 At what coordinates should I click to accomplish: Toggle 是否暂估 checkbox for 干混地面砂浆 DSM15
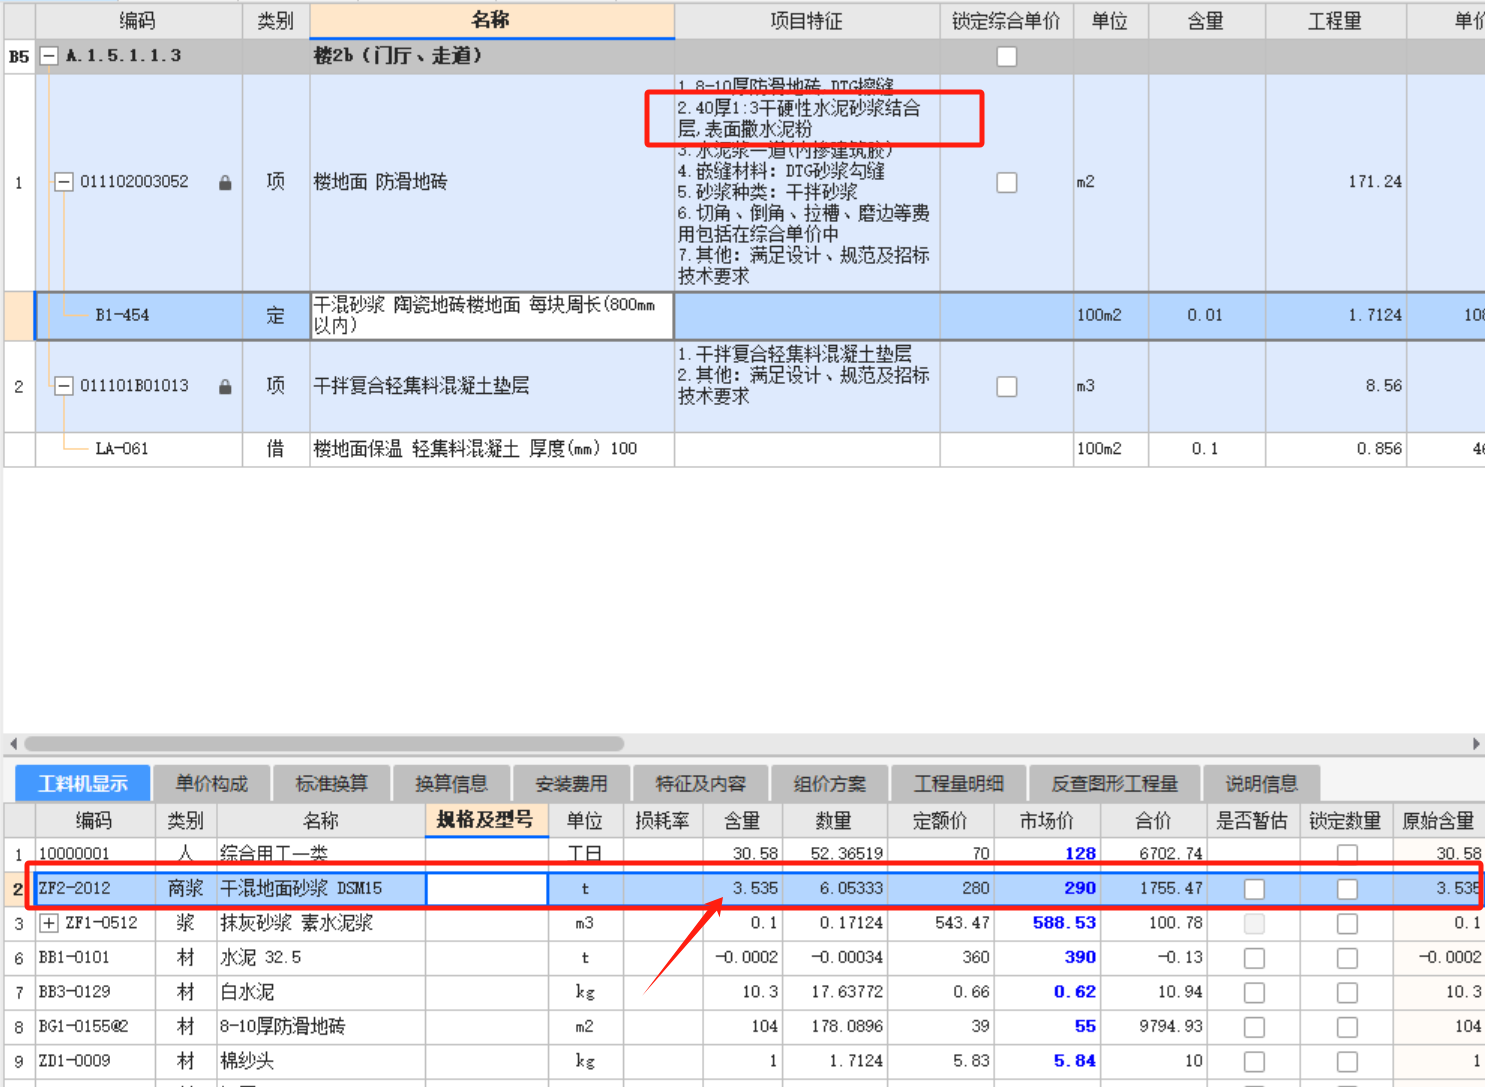[x=1254, y=889]
